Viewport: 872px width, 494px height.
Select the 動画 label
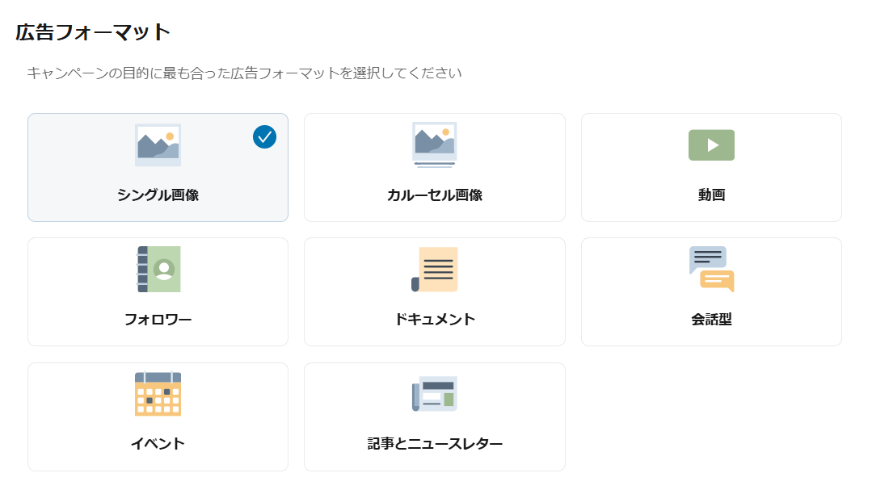(x=711, y=195)
